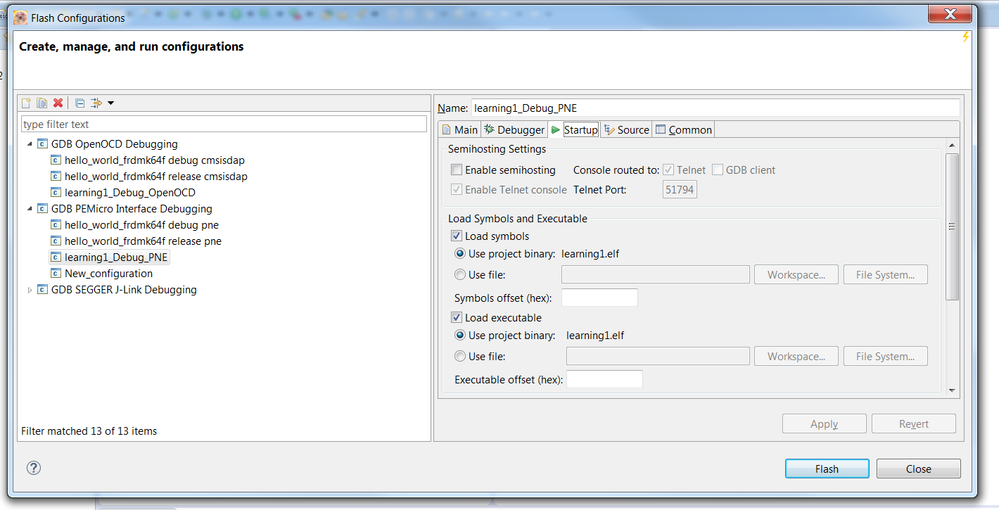Viewport: 999px width, 510px height.
Task: Click the filter launch configurations icon
Action: coord(96,103)
